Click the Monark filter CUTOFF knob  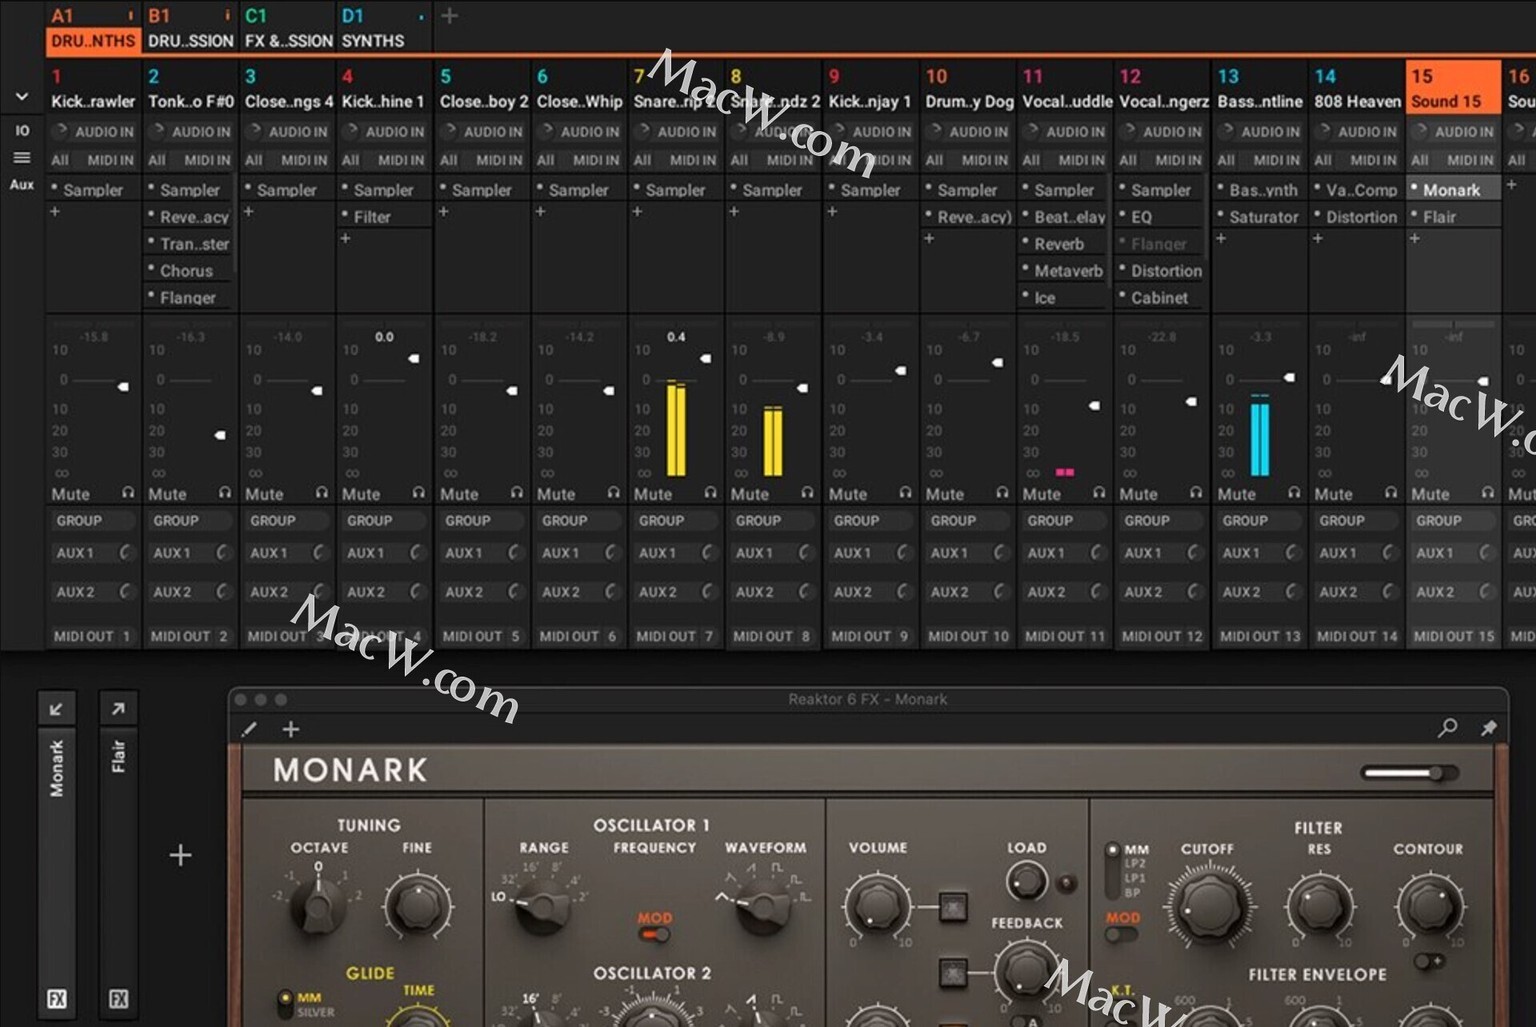point(1208,905)
